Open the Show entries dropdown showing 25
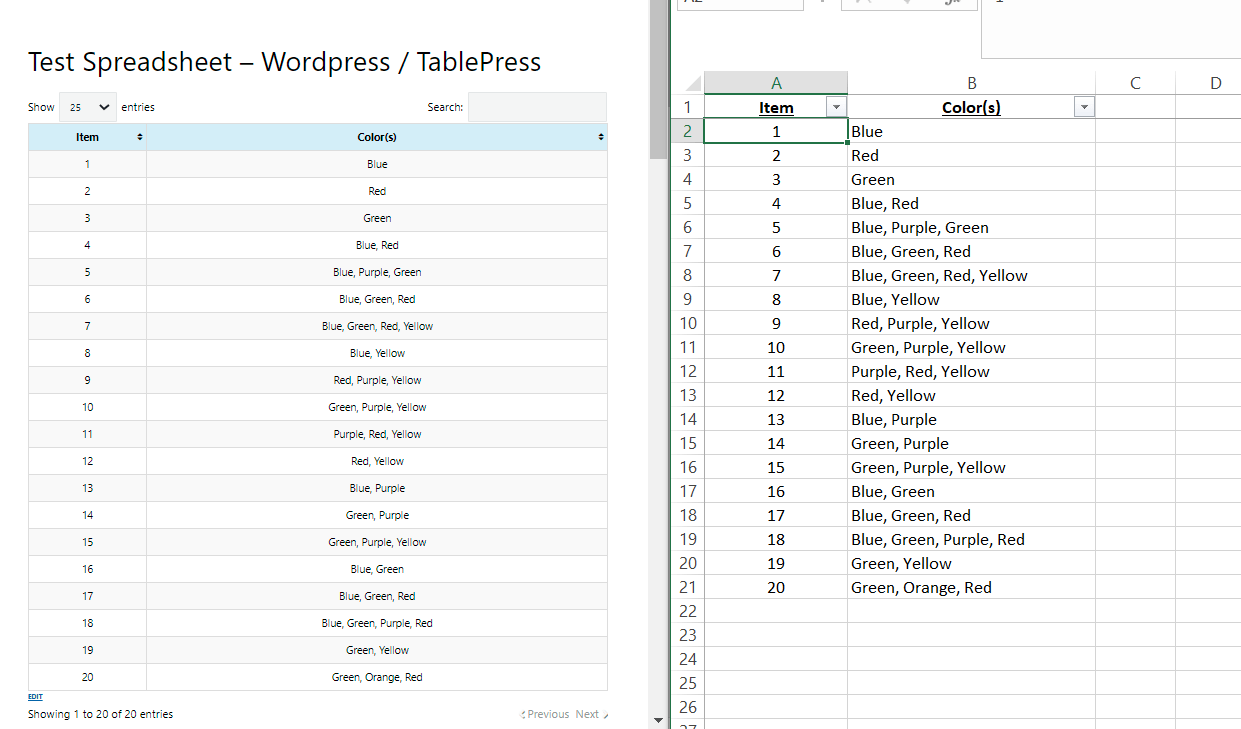The image size is (1241, 729). (87, 107)
